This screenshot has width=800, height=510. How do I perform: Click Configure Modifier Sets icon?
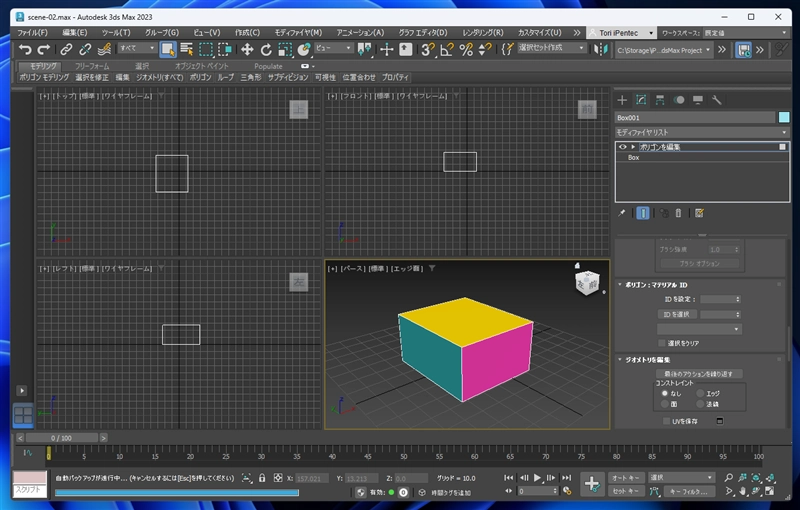pyautogui.click(x=699, y=213)
